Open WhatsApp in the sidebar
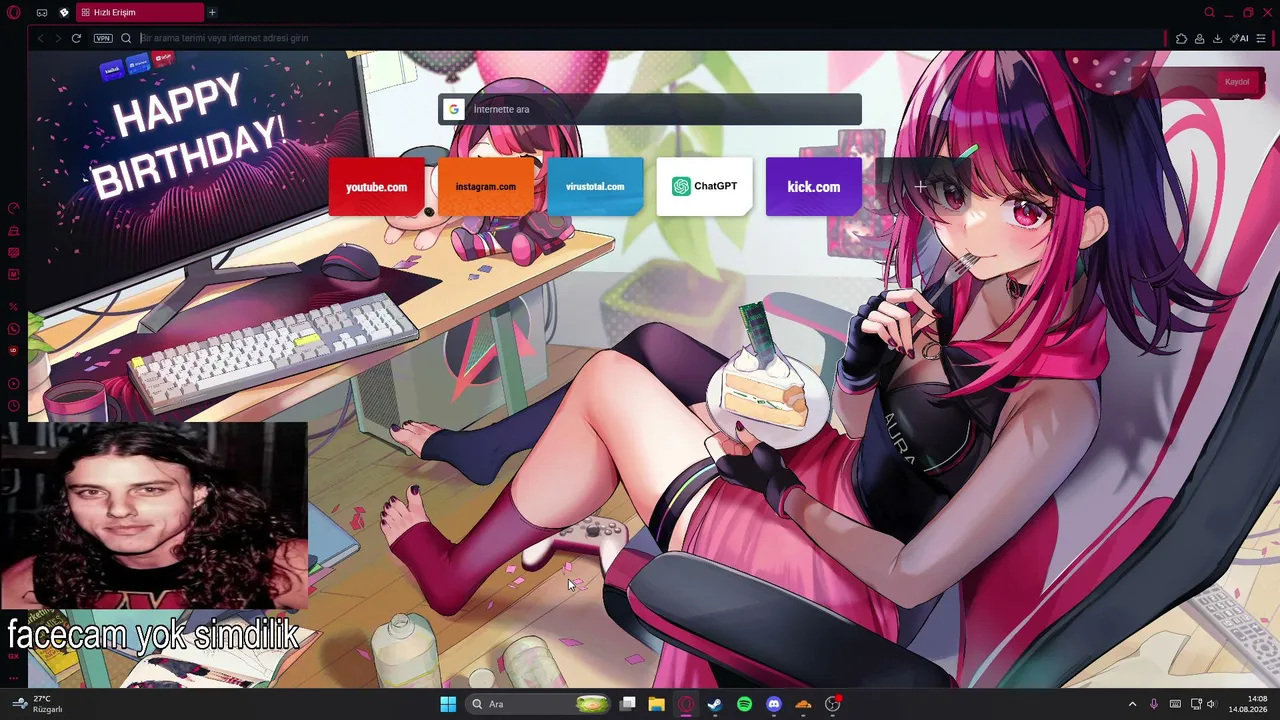Viewport: 1280px width, 720px height. (x=13, y=329)
